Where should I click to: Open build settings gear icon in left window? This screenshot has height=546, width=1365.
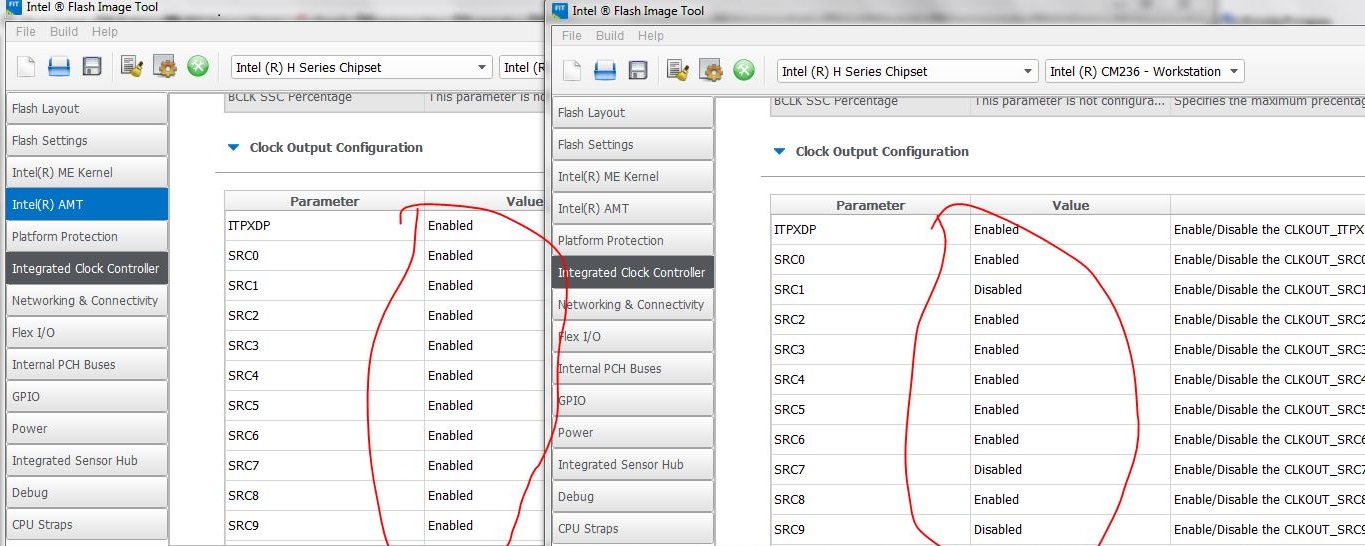coord(165,67)
